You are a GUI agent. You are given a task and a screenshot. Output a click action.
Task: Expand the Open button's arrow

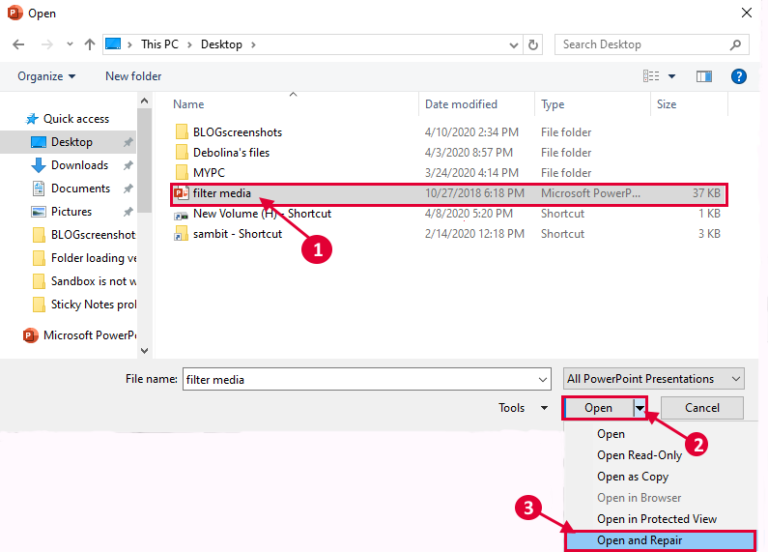640,408
